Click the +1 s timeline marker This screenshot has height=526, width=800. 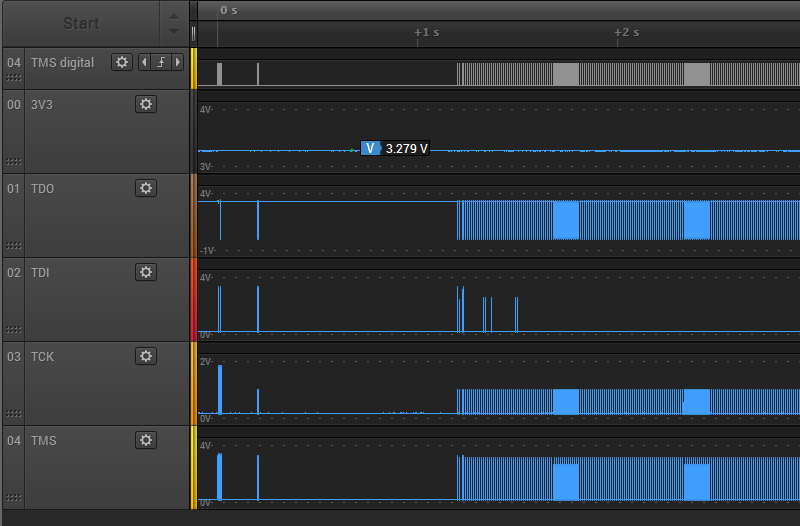(x=427, y=33)
